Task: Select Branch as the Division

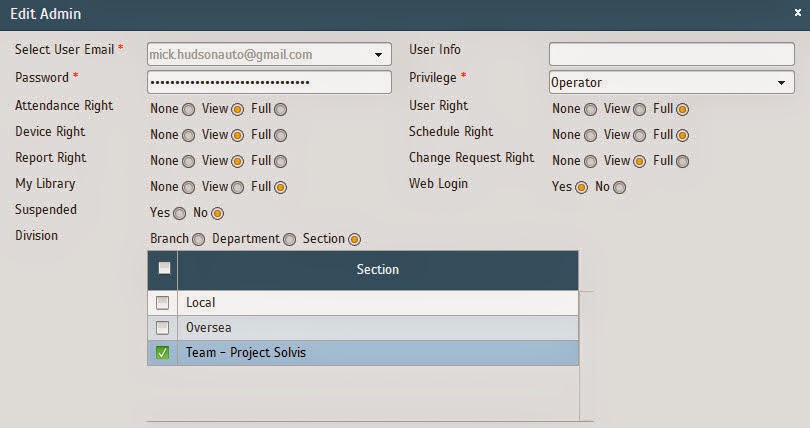Action: pyautogui.click(x=198, y=240)
